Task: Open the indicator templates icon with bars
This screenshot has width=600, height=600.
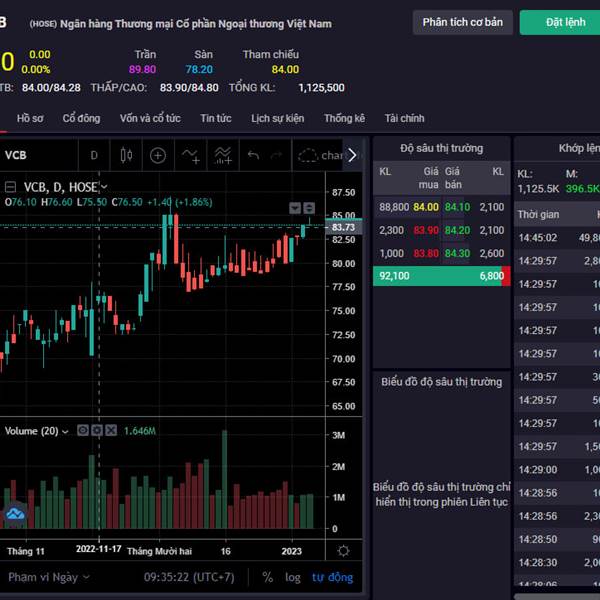Action: pyautogui.click(x=223, y=155)
